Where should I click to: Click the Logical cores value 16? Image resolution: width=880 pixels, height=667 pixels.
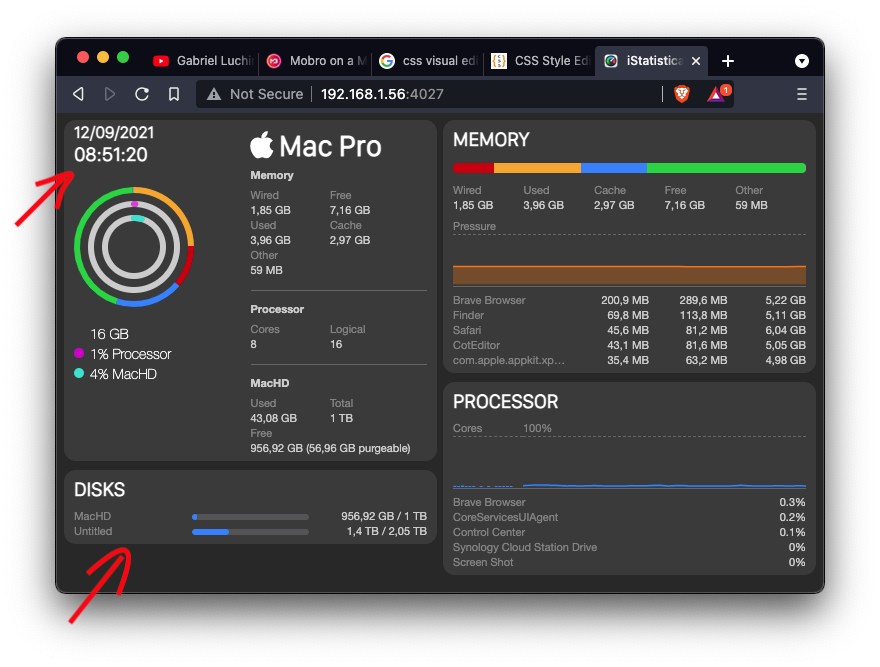click(336, 344)
